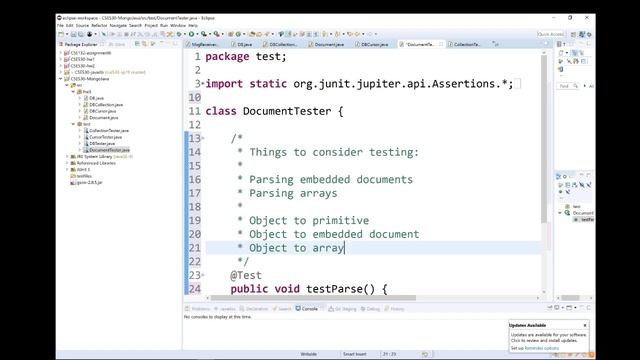Image resolution: width=640 pixels, height=360 pixels.
Task: Place cursor on 'class DocumentTester {' line
Action: pyautogui.click(x=274, y=111)
